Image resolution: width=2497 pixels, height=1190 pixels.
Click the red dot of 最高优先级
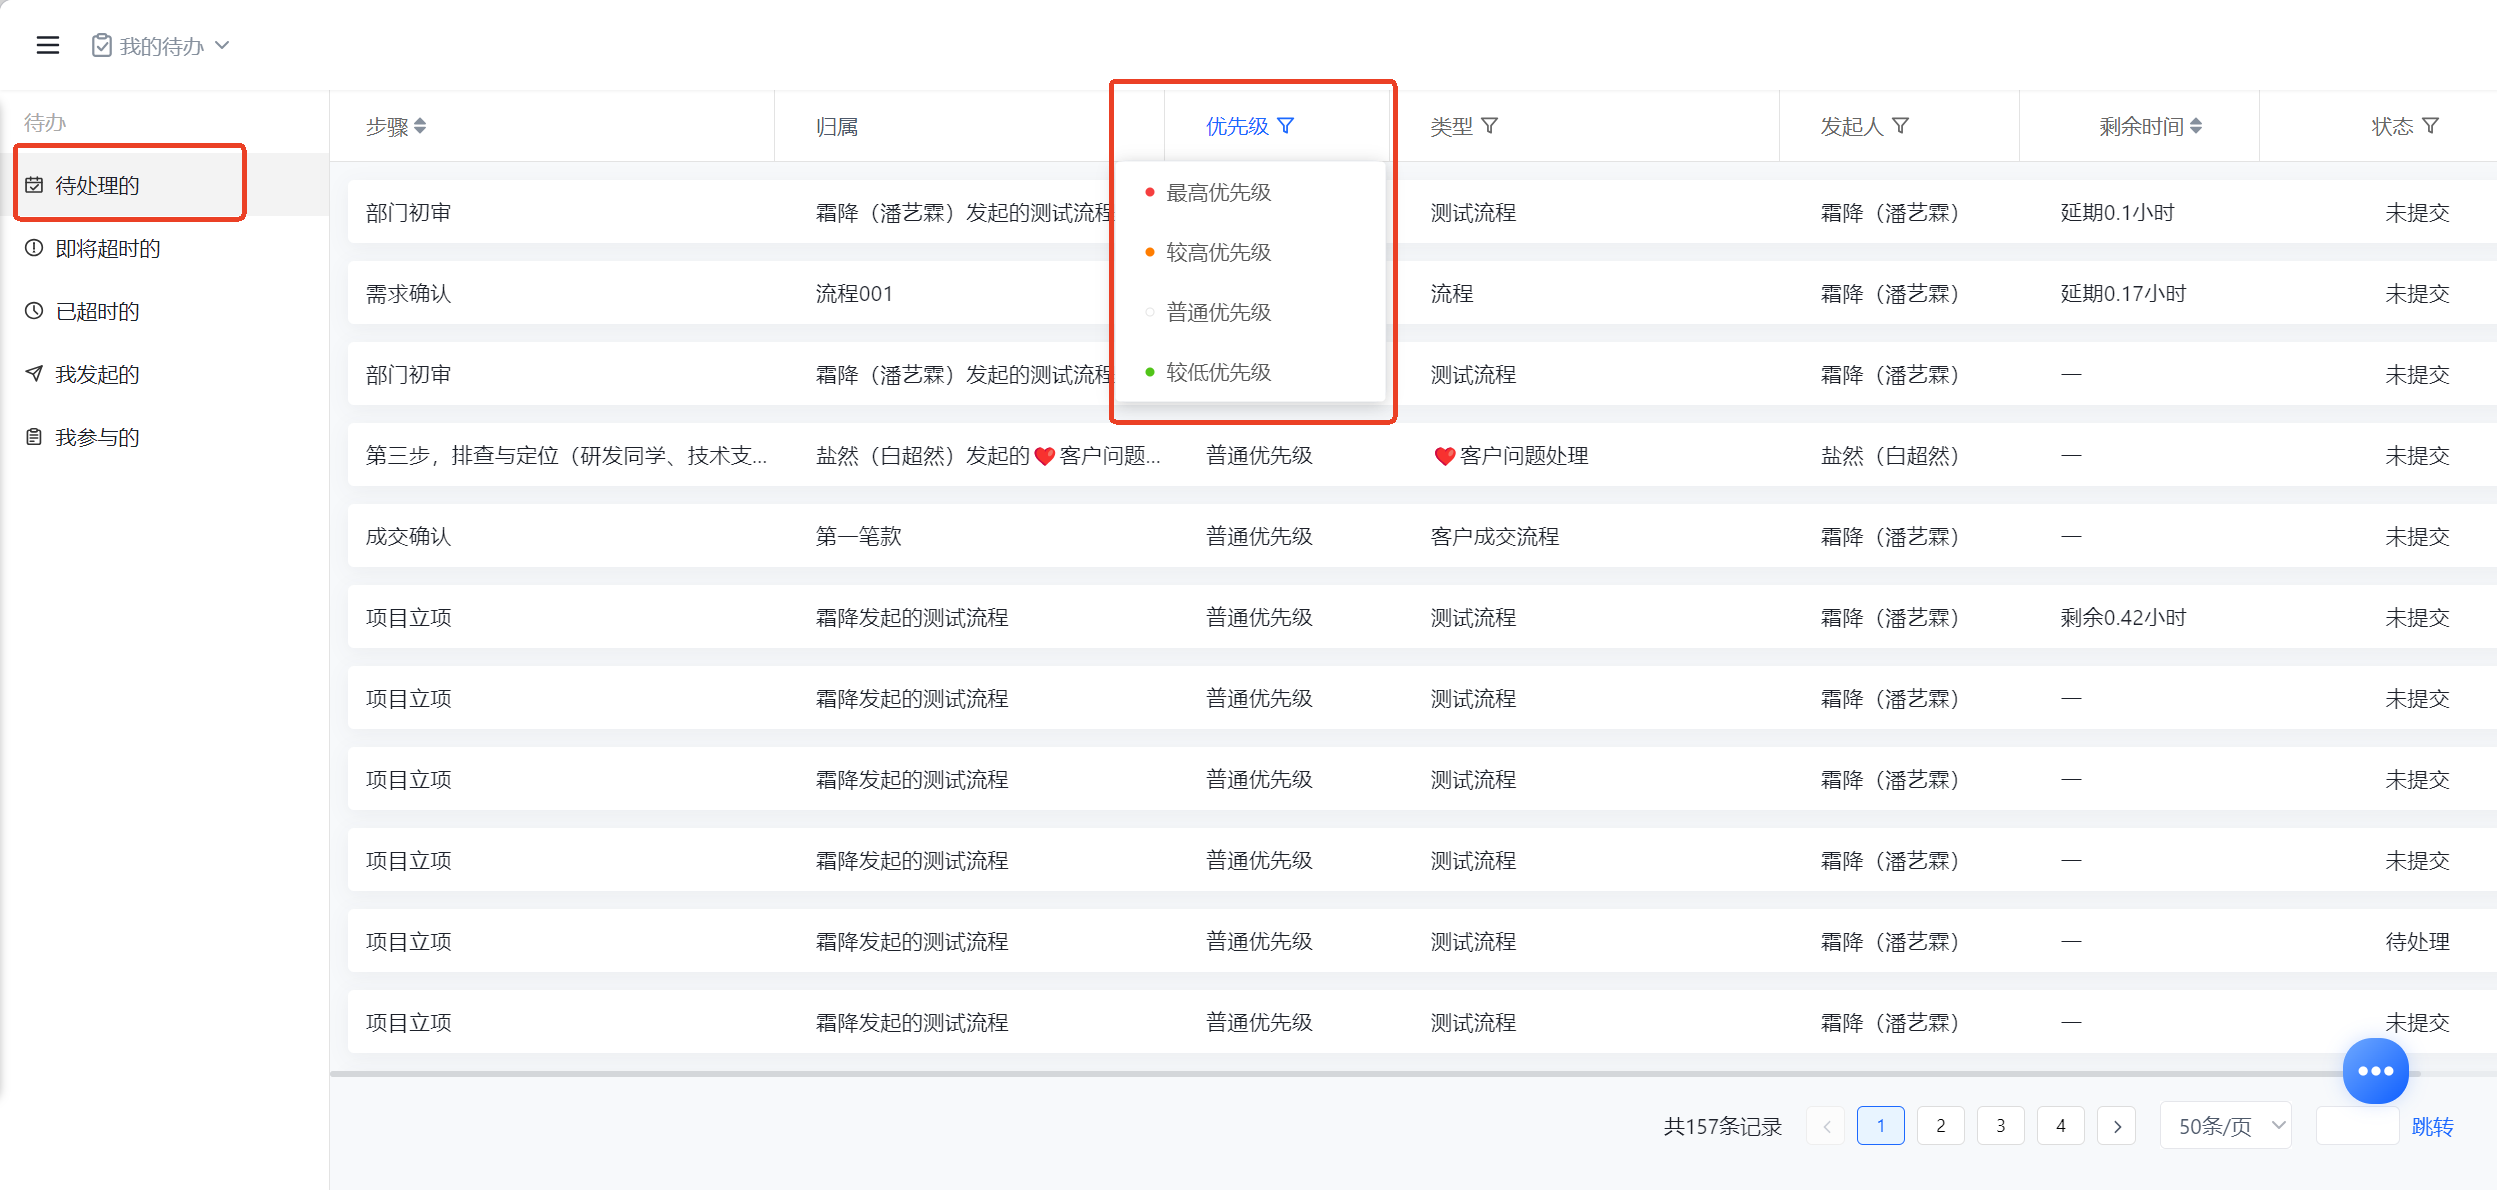pyautogui.click(x=1150, y=192)
